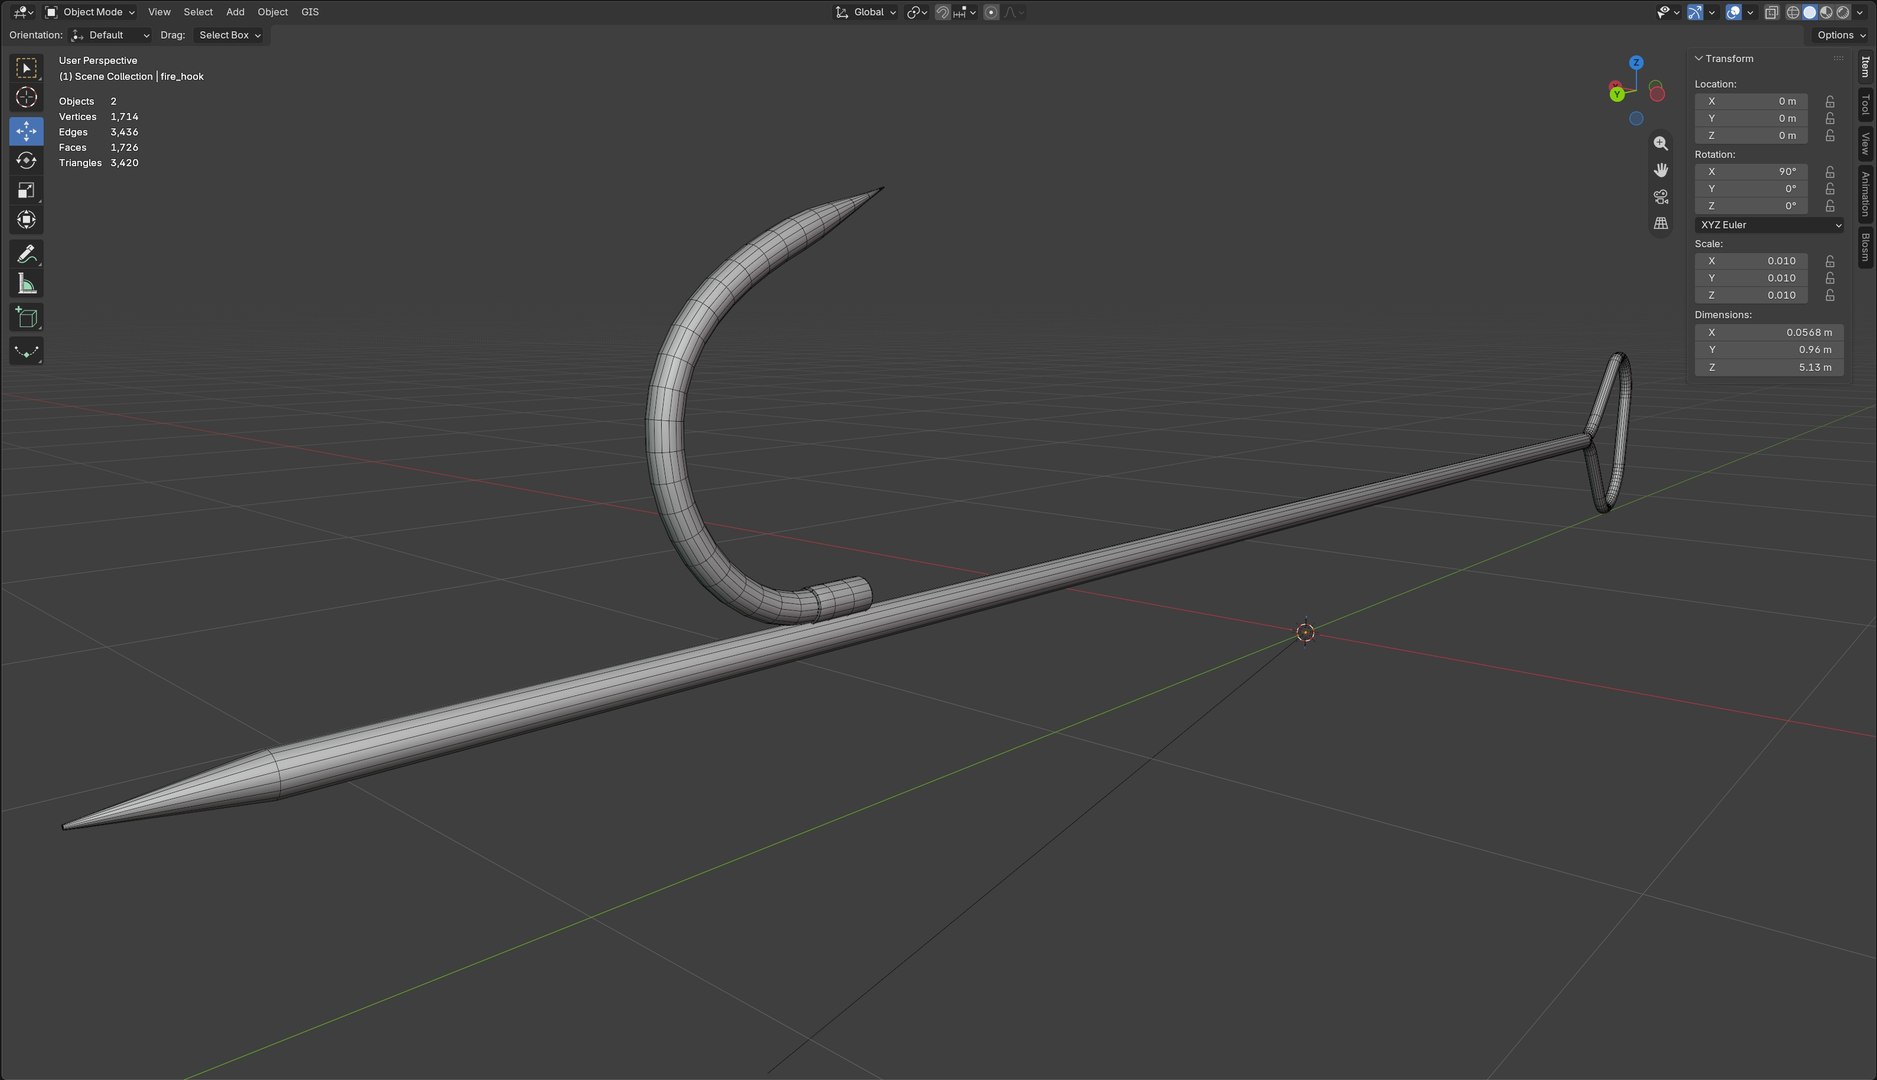1877x1080 pixels.
Task: Lock Location X value
Action: [x=1830, y=101]
